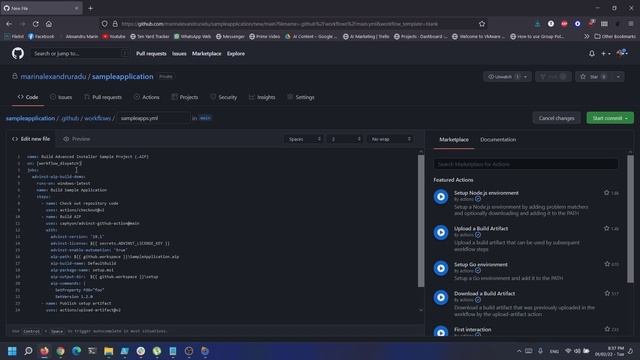Switch to the Preview tab
The width and height of the screenshot is (640, 360).
(x=77, y=139)
